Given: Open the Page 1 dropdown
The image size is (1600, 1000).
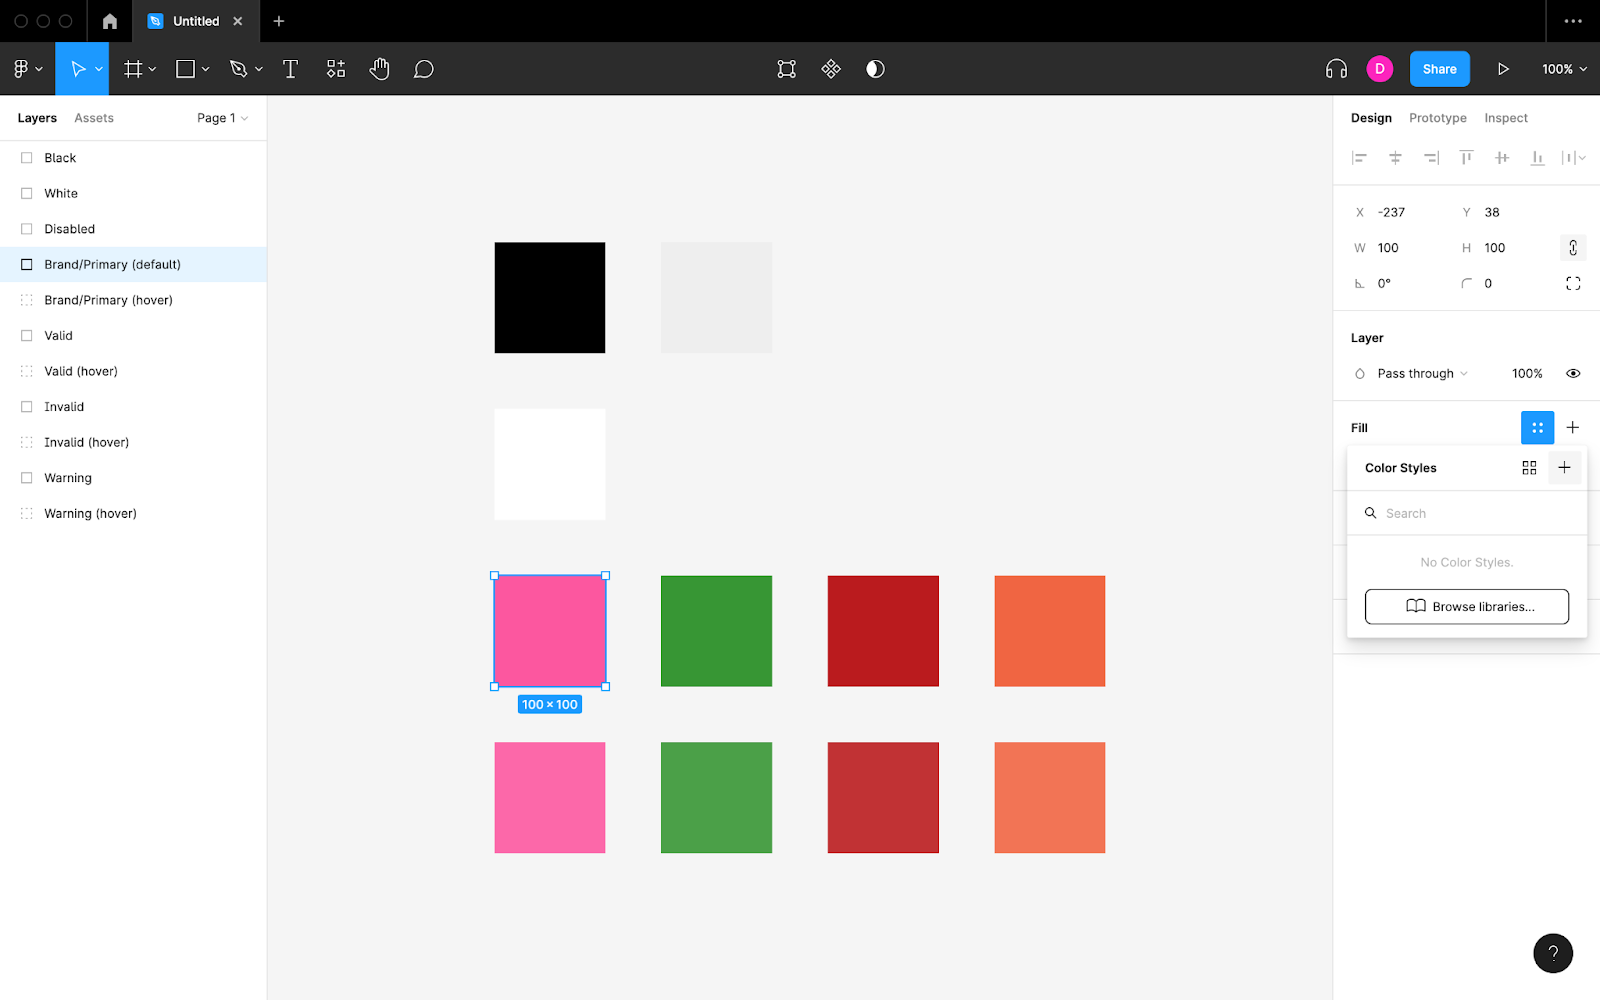Looking at the screenshot, I should [x=222, y=118].
